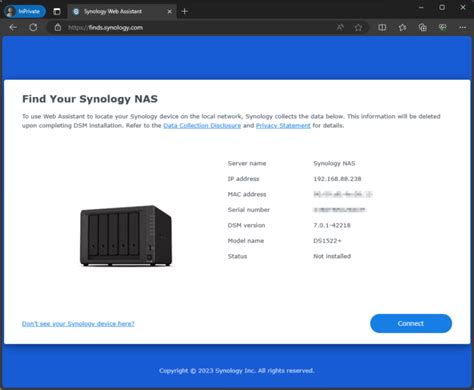The image size is (474, 390).
Task: Select the DSM version 7.0.1-42218 text
Action: coord(332,225)
